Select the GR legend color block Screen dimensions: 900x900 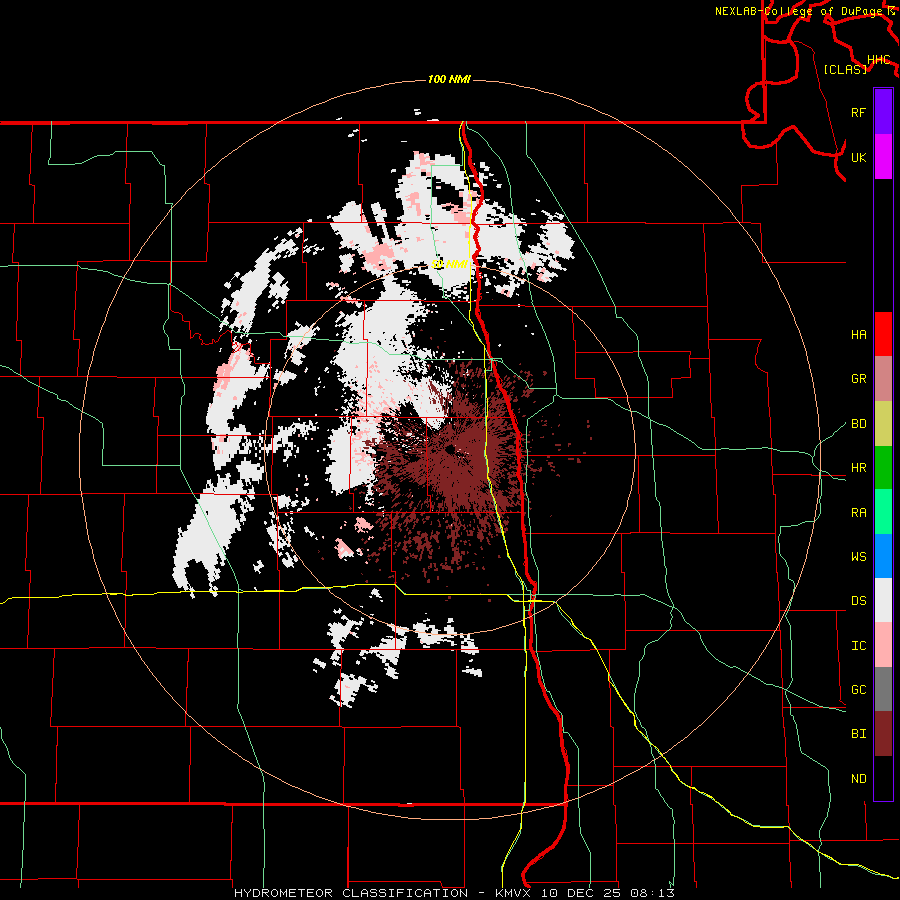coord(883,379)
